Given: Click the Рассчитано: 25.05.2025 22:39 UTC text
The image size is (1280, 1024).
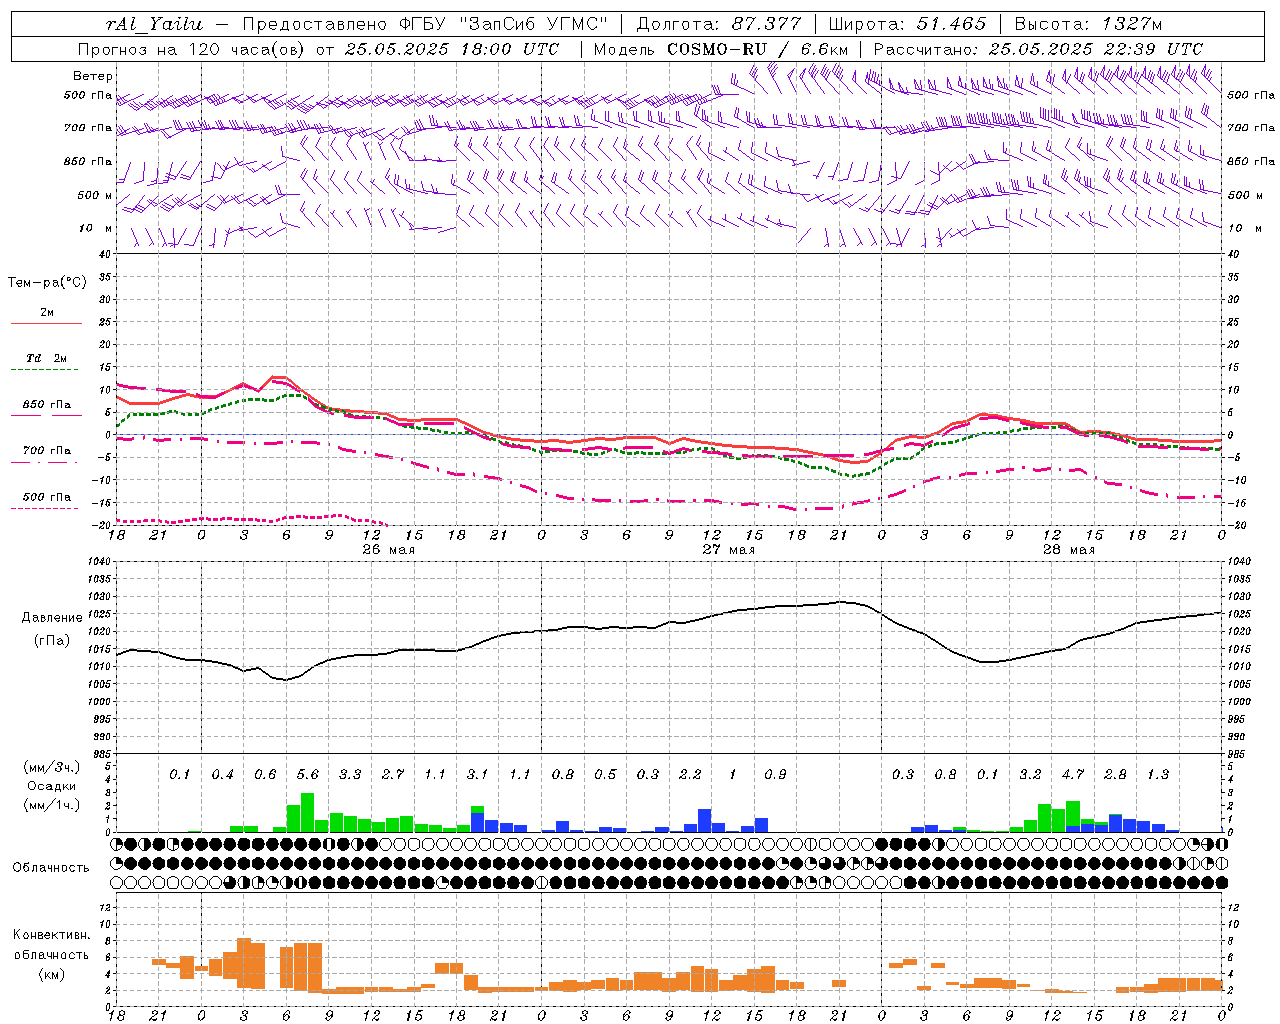Looking at the screenshot, I should click(x=1038, y=49).
